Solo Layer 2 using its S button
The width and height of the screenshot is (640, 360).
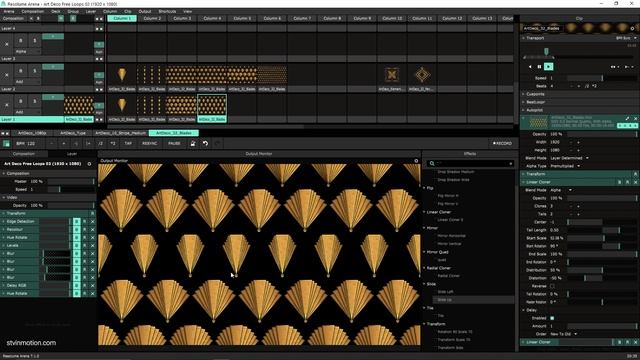pos(35,101)
